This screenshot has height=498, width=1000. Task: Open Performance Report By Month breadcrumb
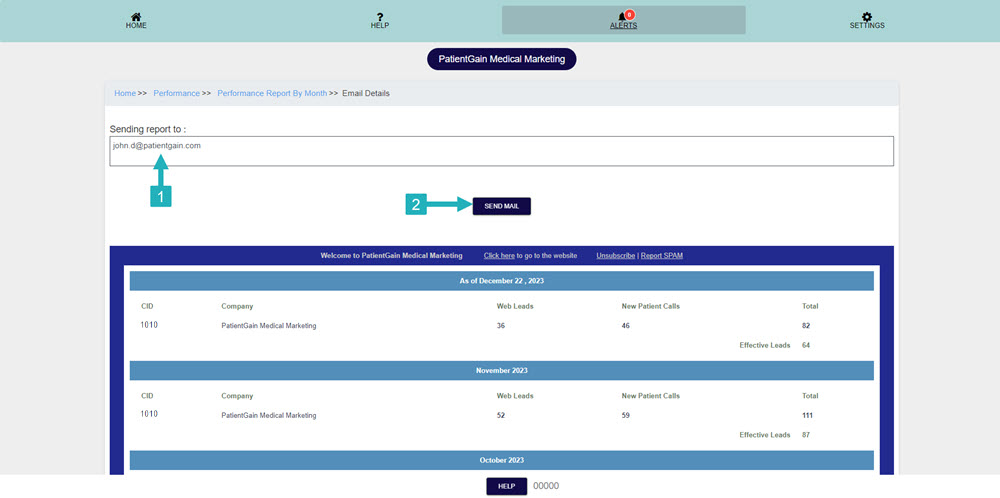click(272, 93)
